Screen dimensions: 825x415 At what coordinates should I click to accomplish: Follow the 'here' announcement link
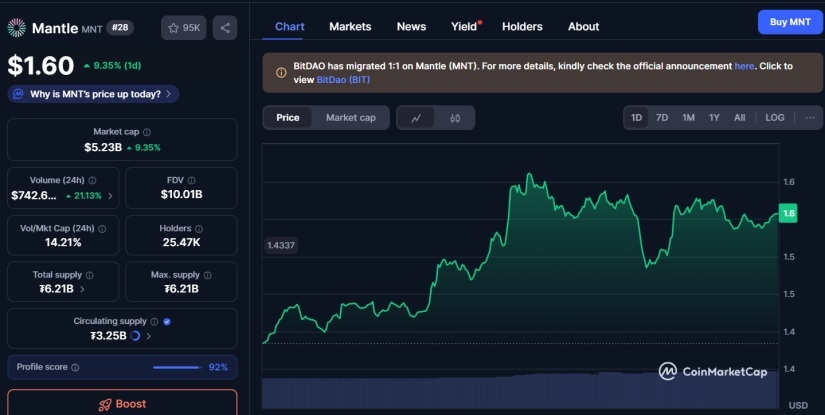click(x=744, y=66)
